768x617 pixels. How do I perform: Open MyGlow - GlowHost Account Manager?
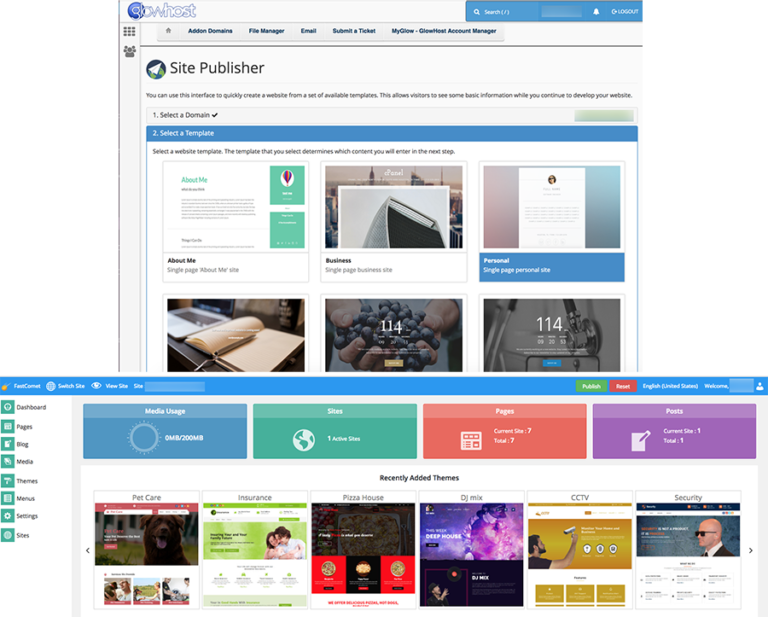[444, 31]
